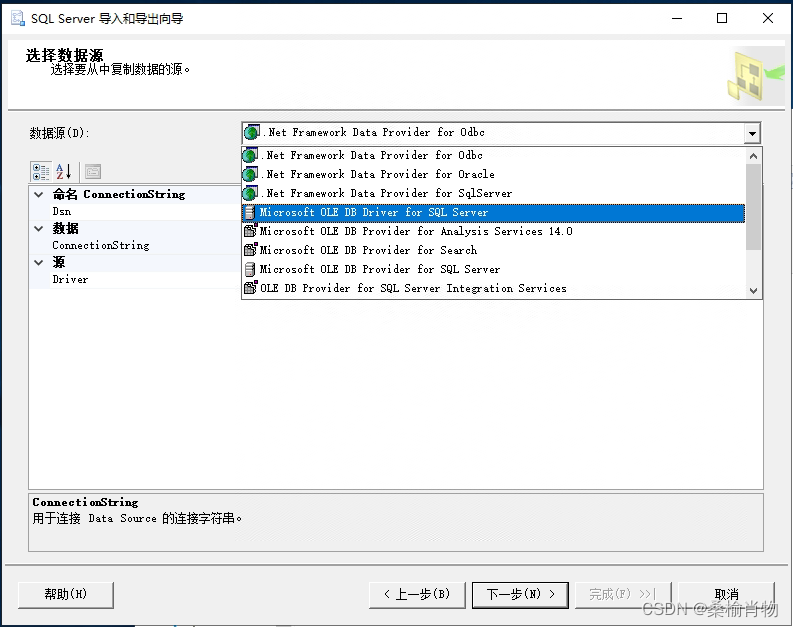Image resolution: width=793 pixels, height=627 pixels.
Task: Click the Alphabetical sort A-Z icon
Action: point(64,171)
